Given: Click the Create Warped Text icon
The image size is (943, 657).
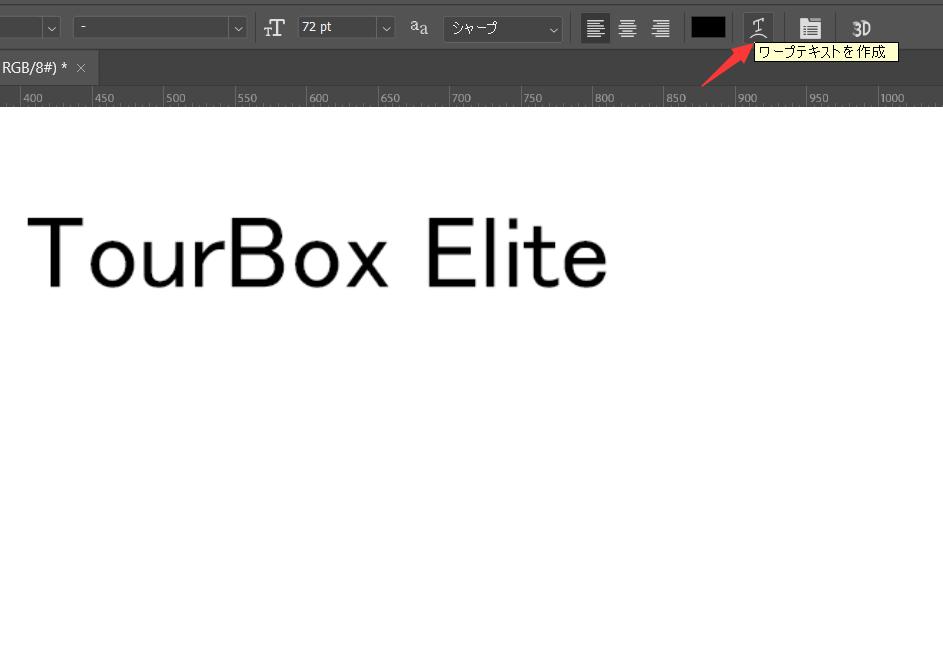Looking at the screenshot, I should pos(759,28).
